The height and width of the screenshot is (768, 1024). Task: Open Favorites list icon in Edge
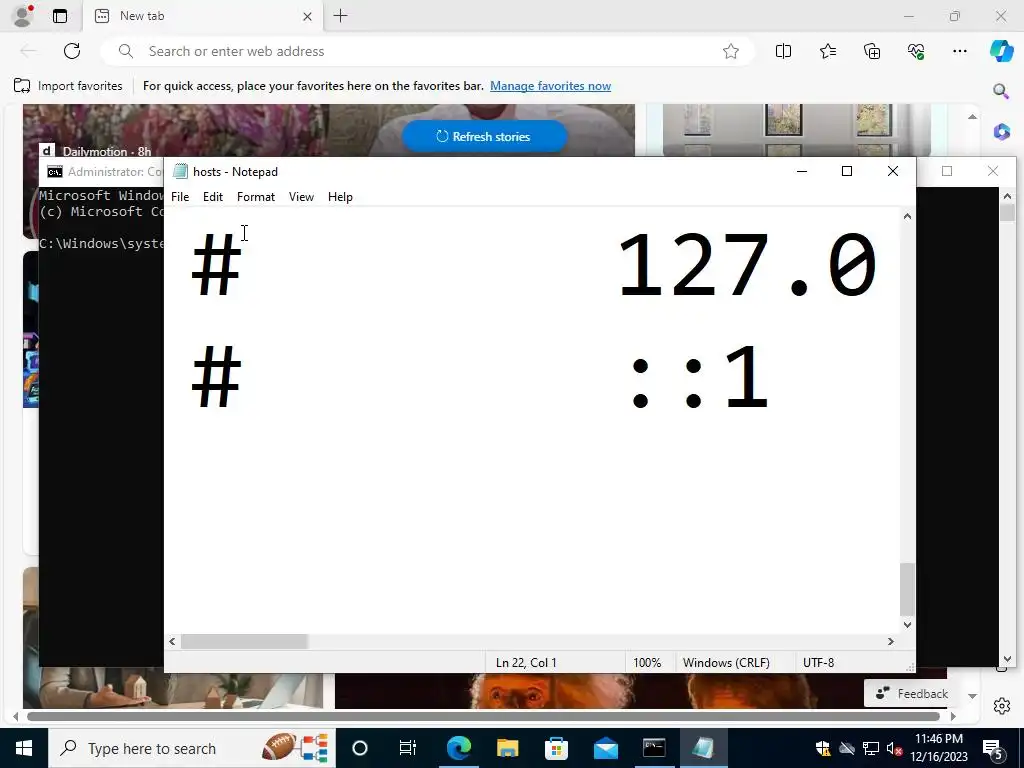point(827,51)
